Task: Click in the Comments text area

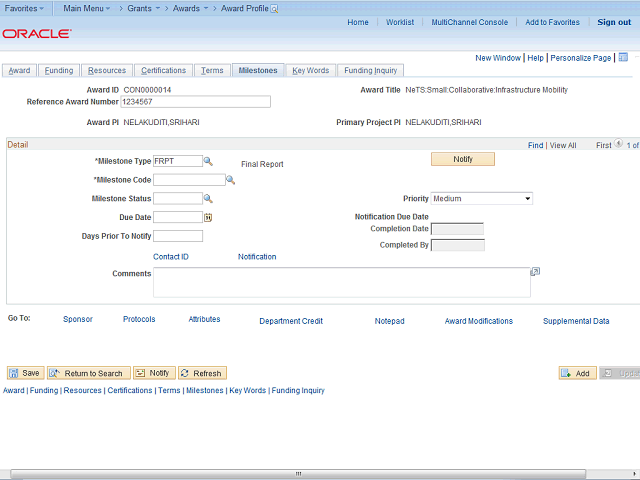Action: 342,282
